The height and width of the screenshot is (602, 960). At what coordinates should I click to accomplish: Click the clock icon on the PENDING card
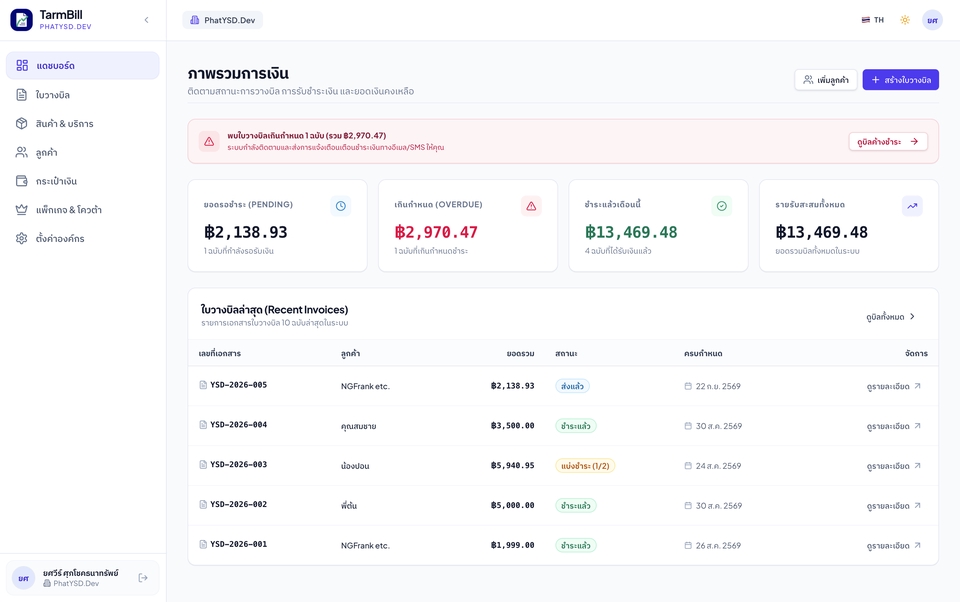341,206
